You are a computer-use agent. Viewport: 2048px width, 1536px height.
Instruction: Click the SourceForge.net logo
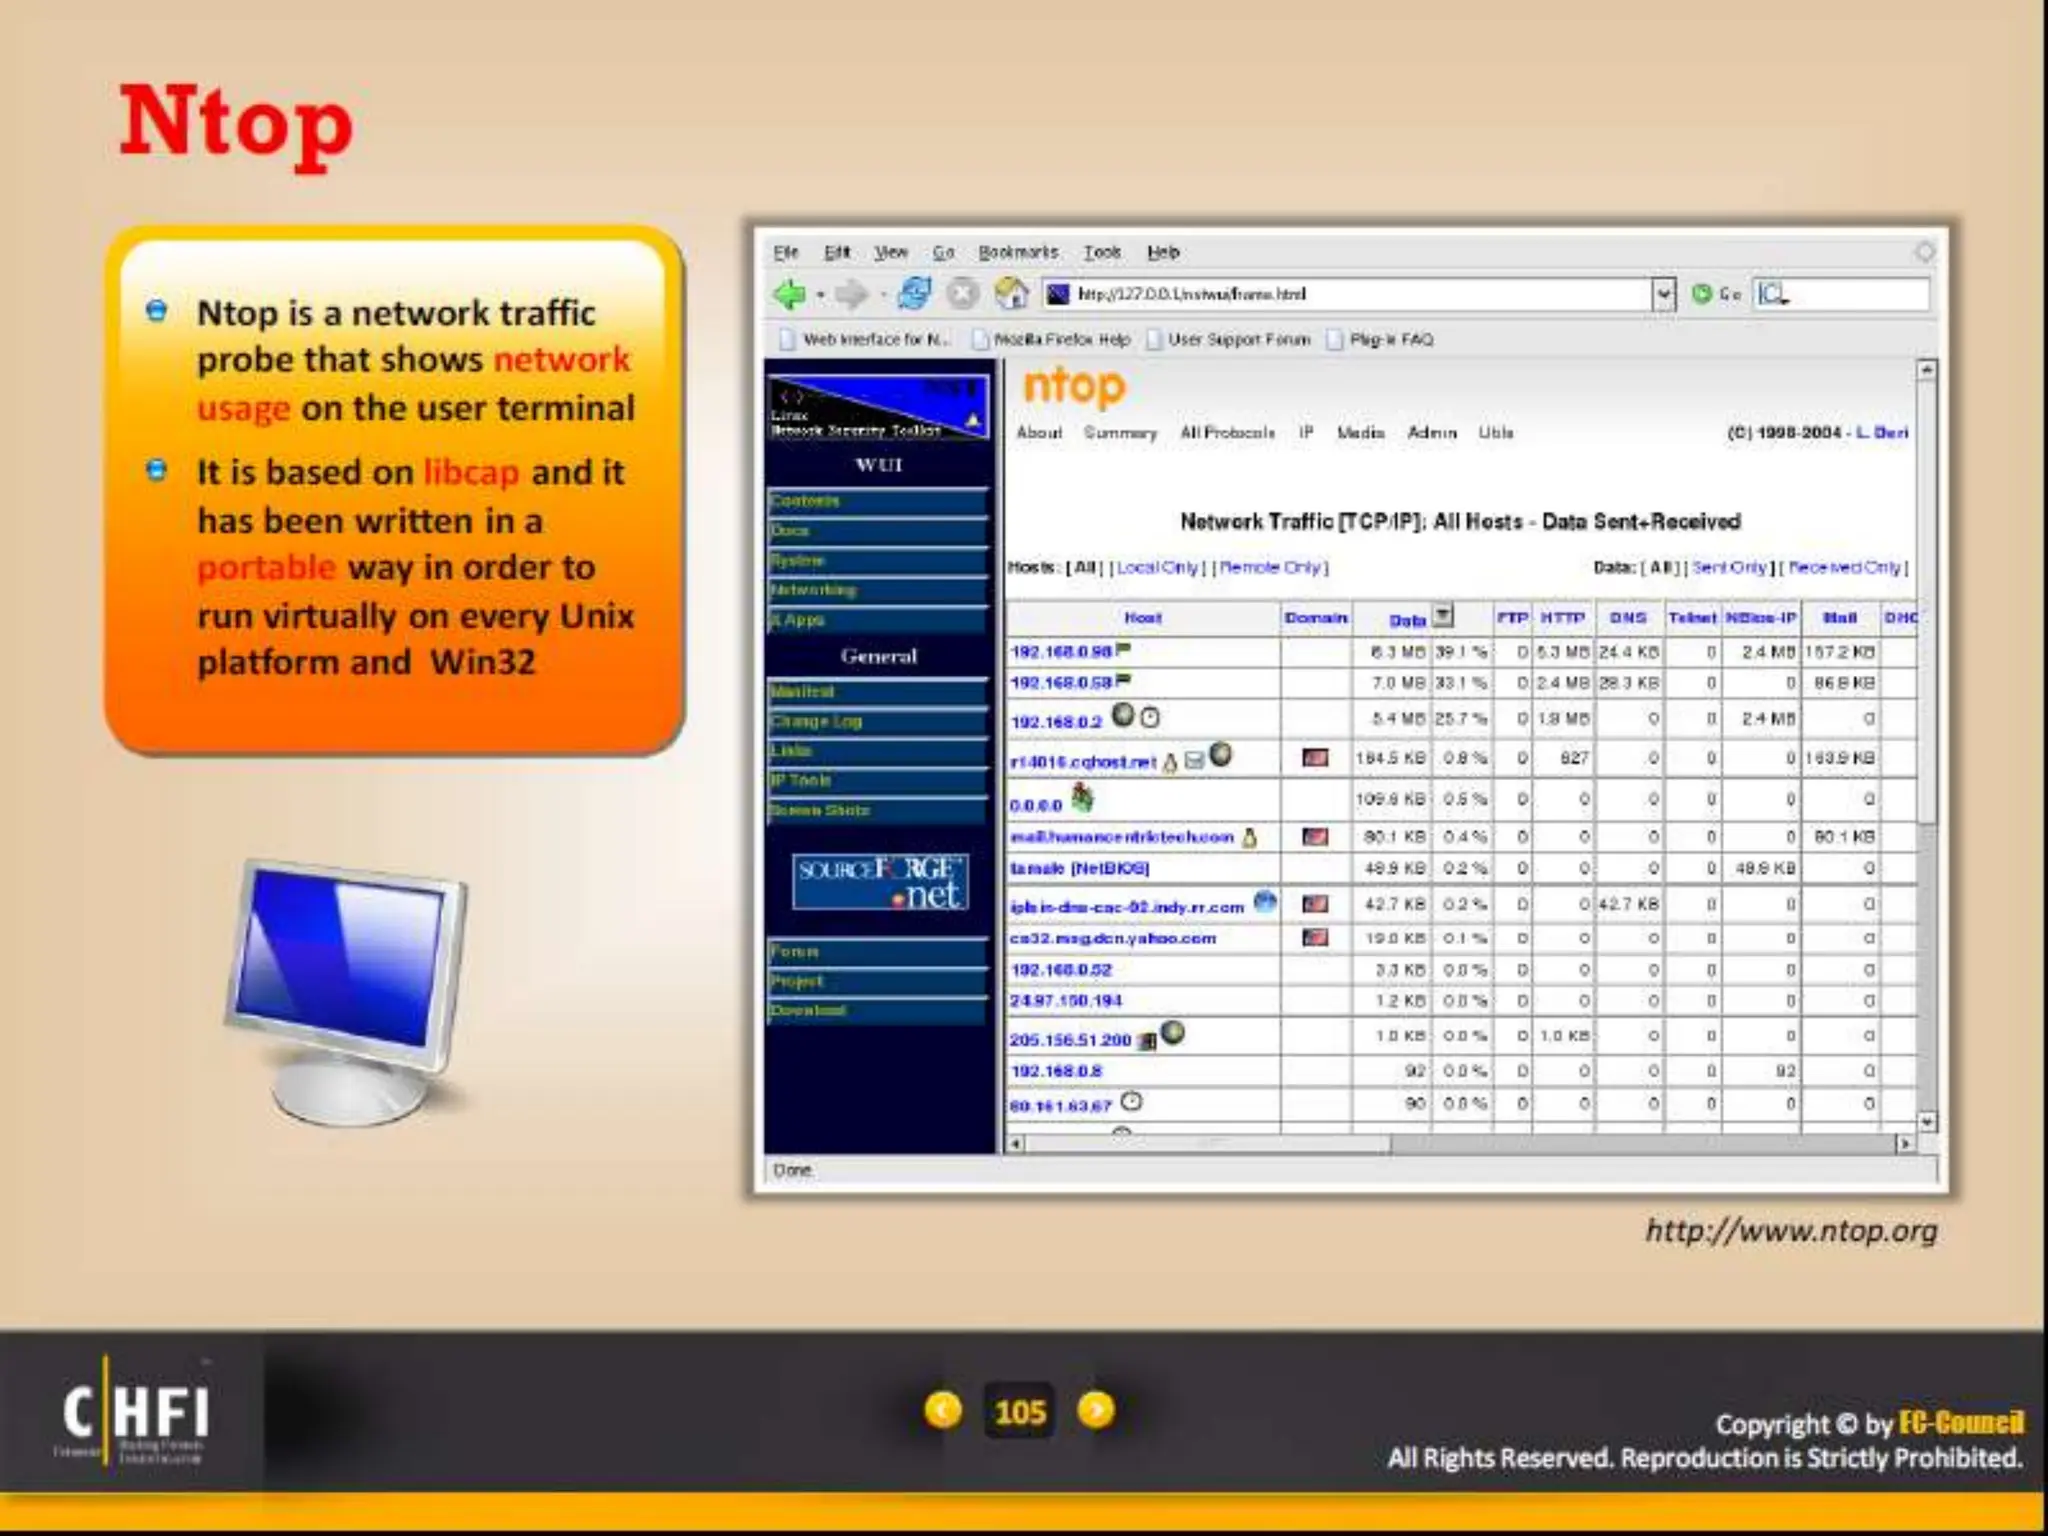point(880,882)
